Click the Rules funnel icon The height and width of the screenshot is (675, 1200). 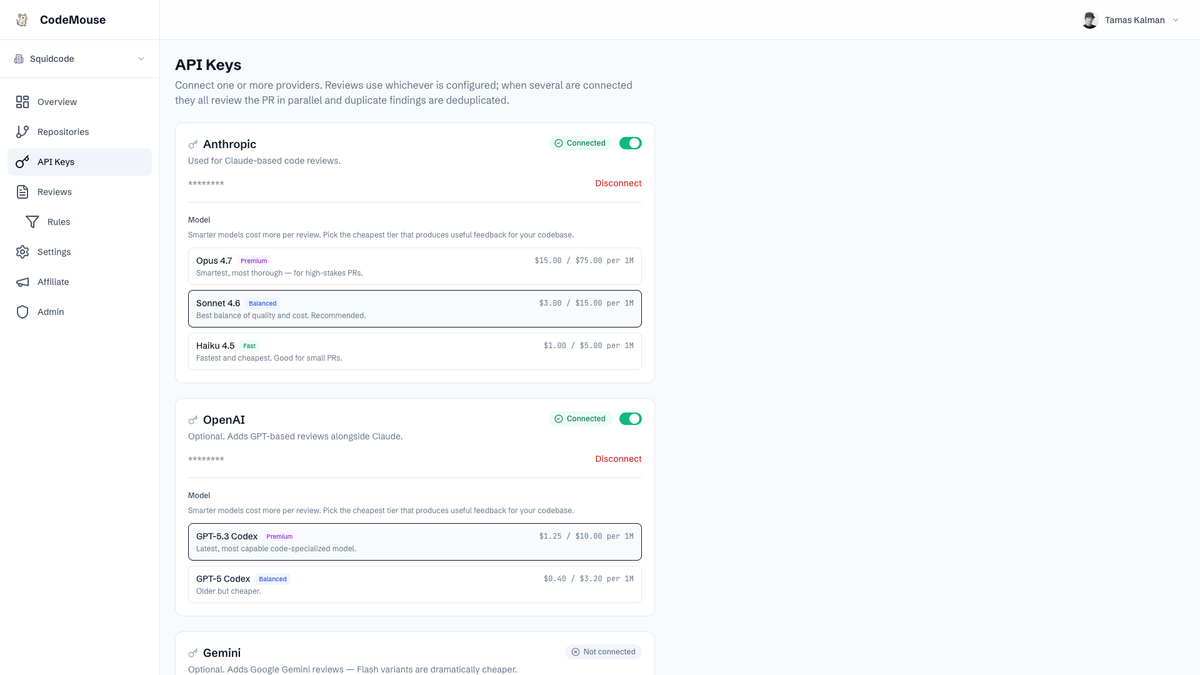tap(32, 222)
